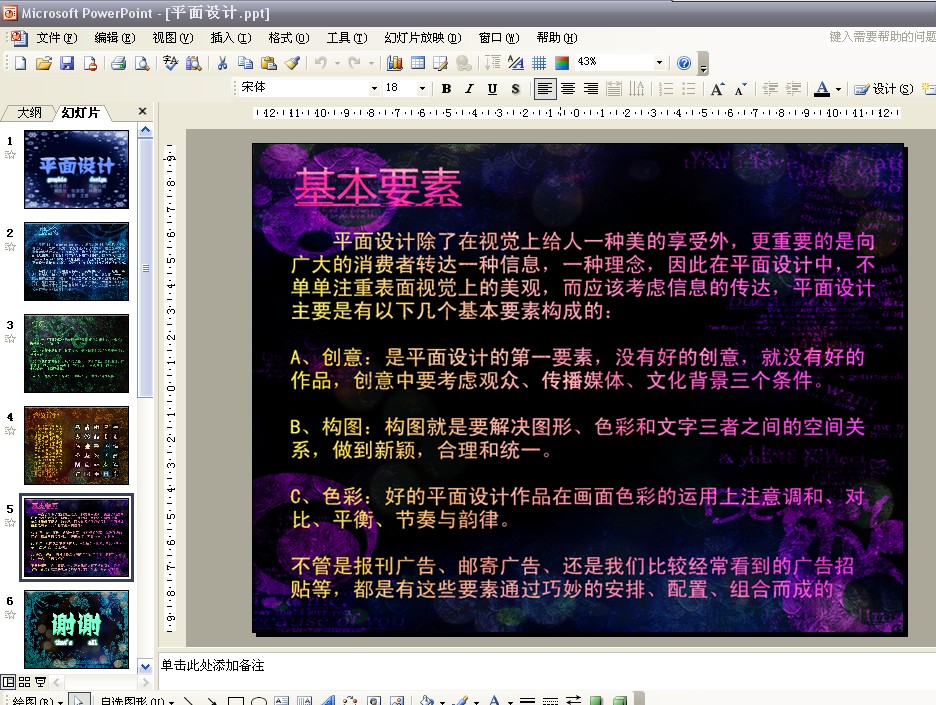The height and width of the screenshot is (705, 936).
Task: Open the 插入 menu
Action: pyautogui.click(x=230, y=38)
